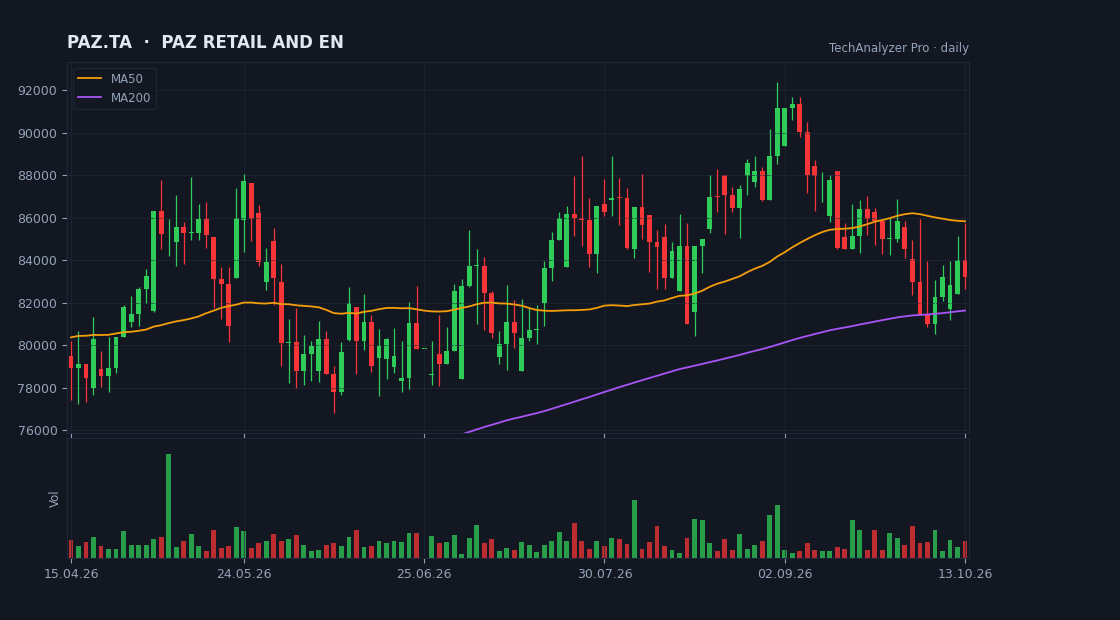The height and width of the screenshot is (620, 1120).
Task: Click the 90000 price axis label
Action: [x=39, y=134]
